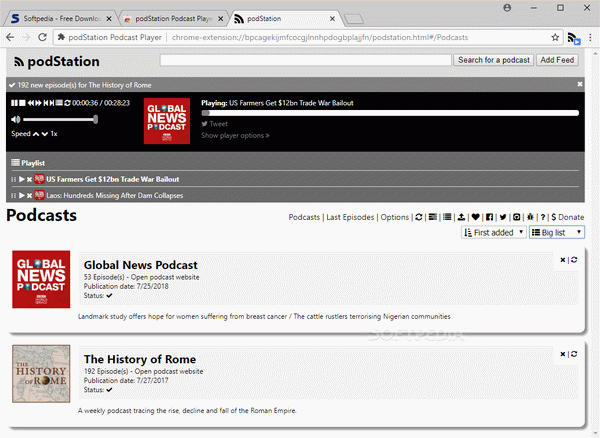Viewport: 600px width, 438px height.
Task: Open the Podcasts menu link
Action: tap(304, 217)
